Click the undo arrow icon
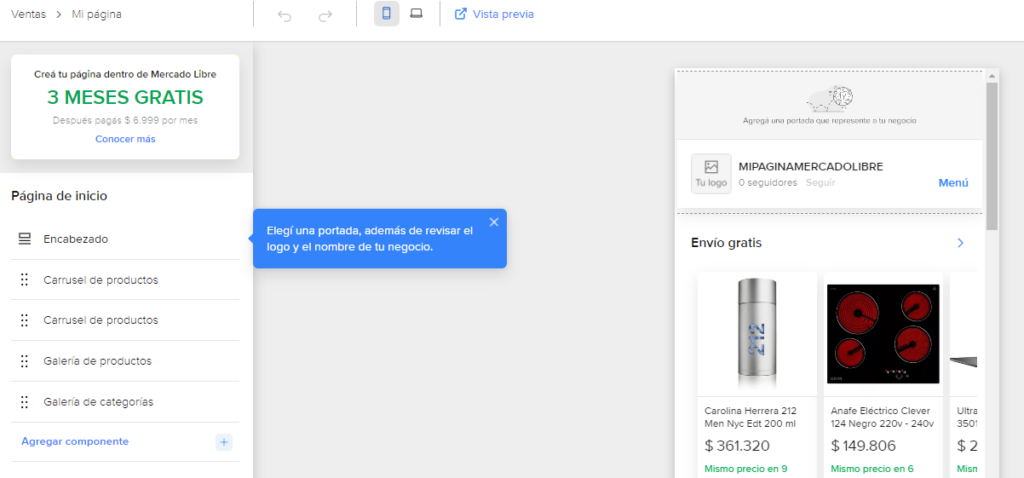 tap(284, 16)
